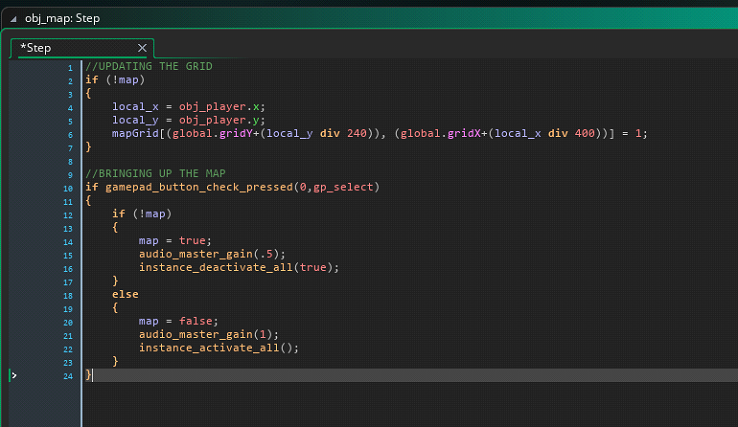Click if (!map) on line 2
This screenshot has height=427, width=738.
[x=115, y=80]
